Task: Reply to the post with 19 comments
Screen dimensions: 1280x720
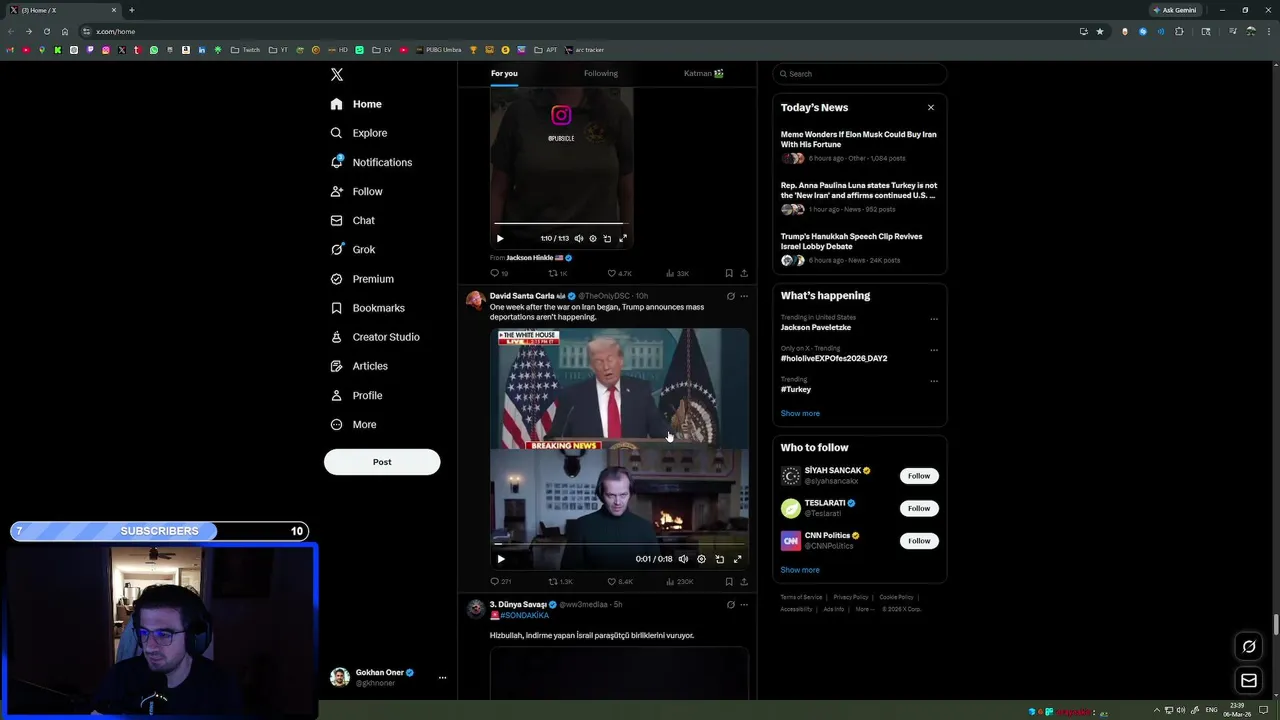Action: click(x=499, y=273)
